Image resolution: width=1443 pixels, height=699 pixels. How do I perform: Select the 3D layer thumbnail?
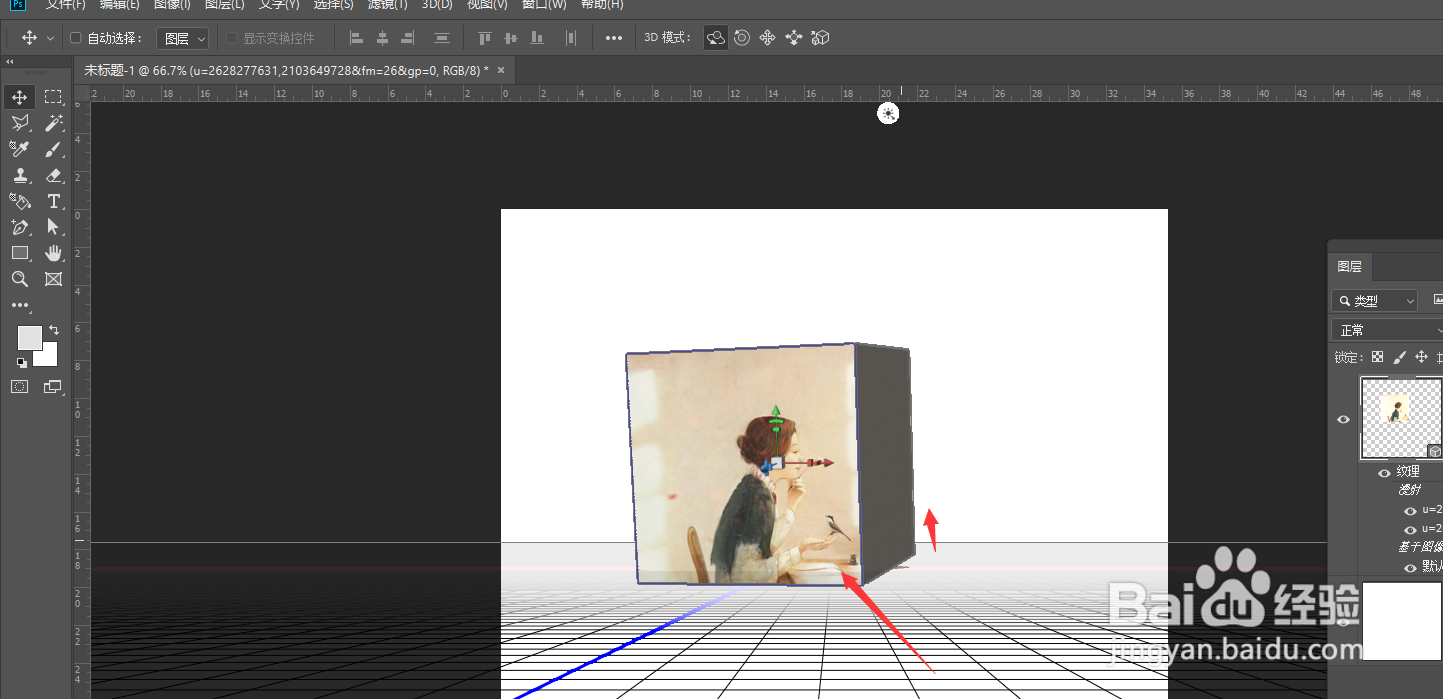pyautogui.click(x=1400, y=417)
